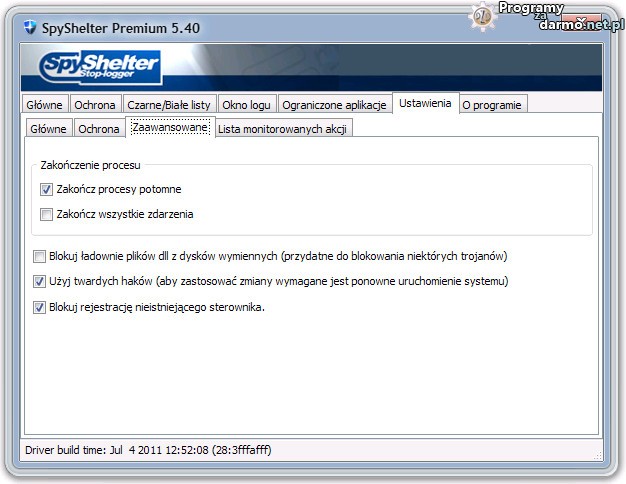Select the Ustawienia tab
The width and height of the screenshot is (626, 484).
[425, 103]
